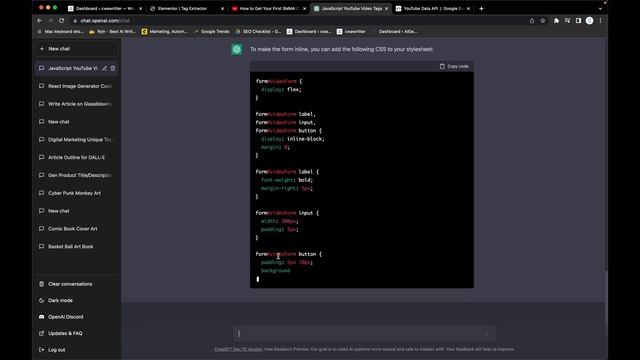Image resolution: width=640 pixels, height=360 pixels.
Task: Open Article Outline for DALL-E chat
Action: (x=77, y=157)
